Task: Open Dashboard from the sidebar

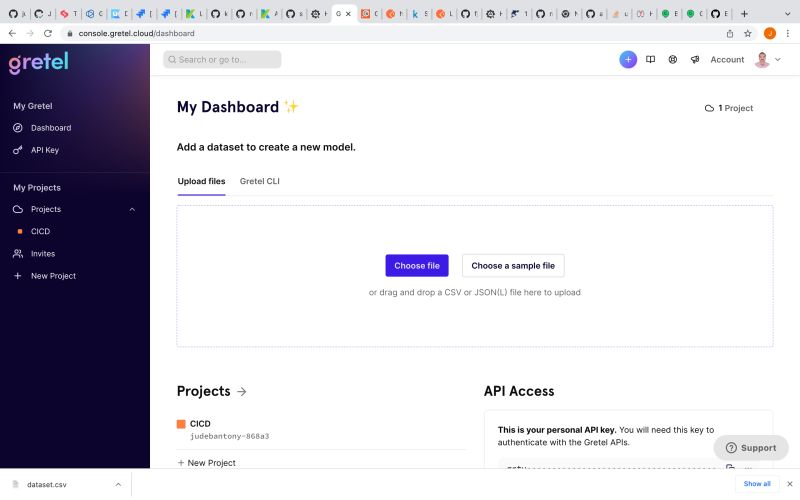Action: point(51,128)
